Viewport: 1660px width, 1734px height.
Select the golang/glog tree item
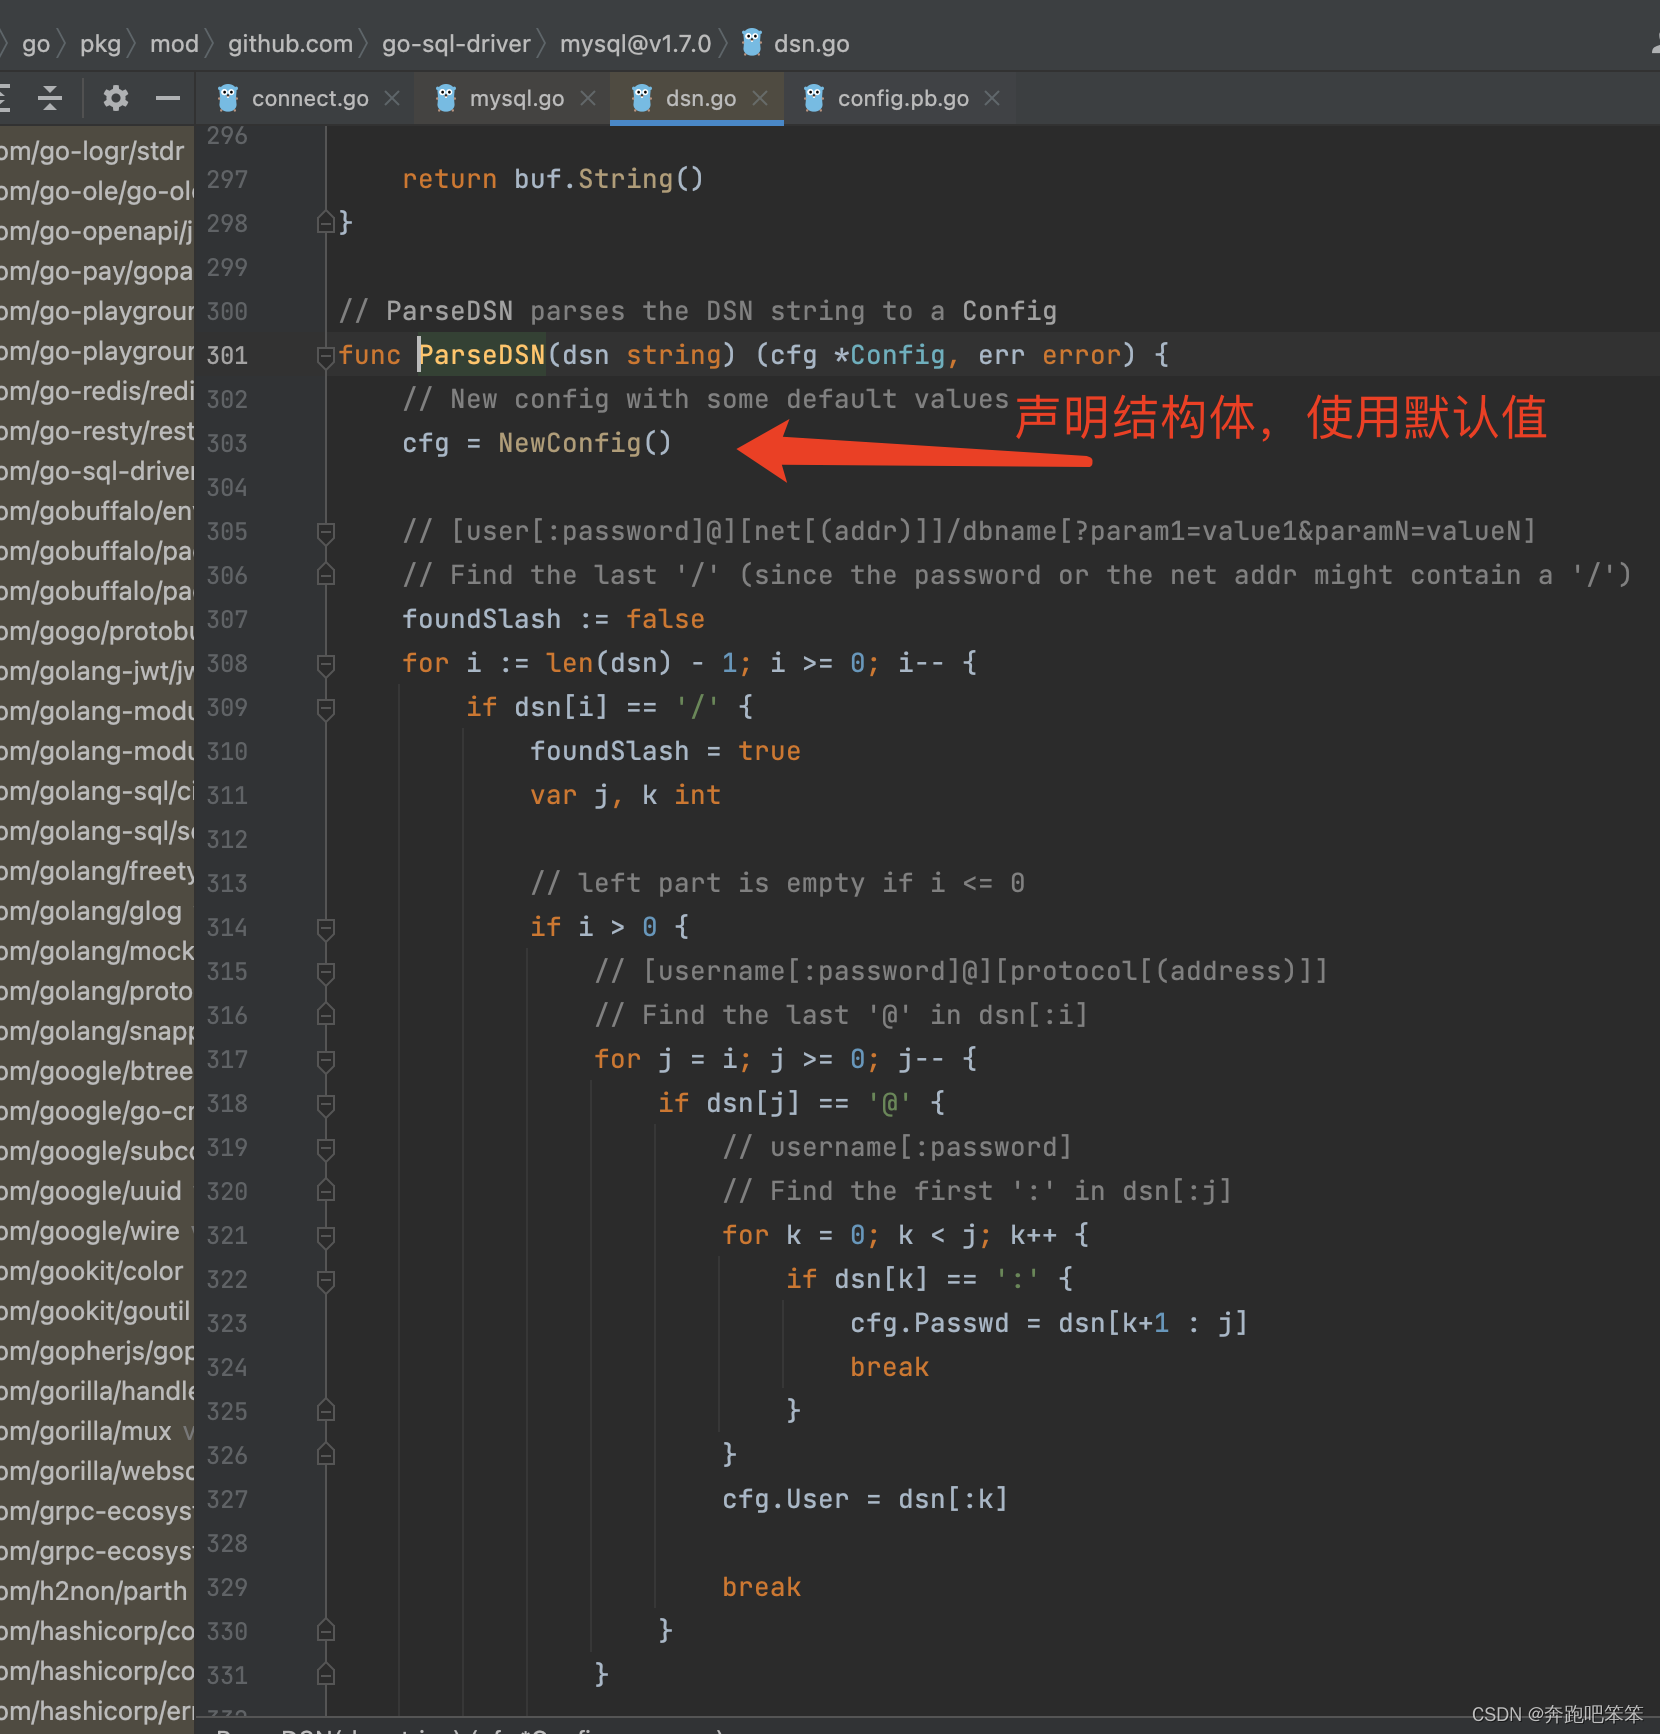click(96, 911)
